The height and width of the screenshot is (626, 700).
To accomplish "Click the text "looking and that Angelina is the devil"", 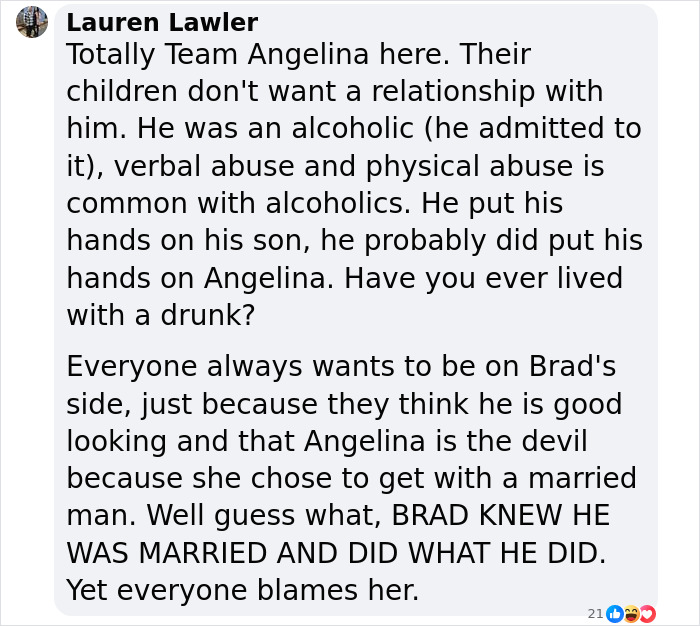I will 327,441.
